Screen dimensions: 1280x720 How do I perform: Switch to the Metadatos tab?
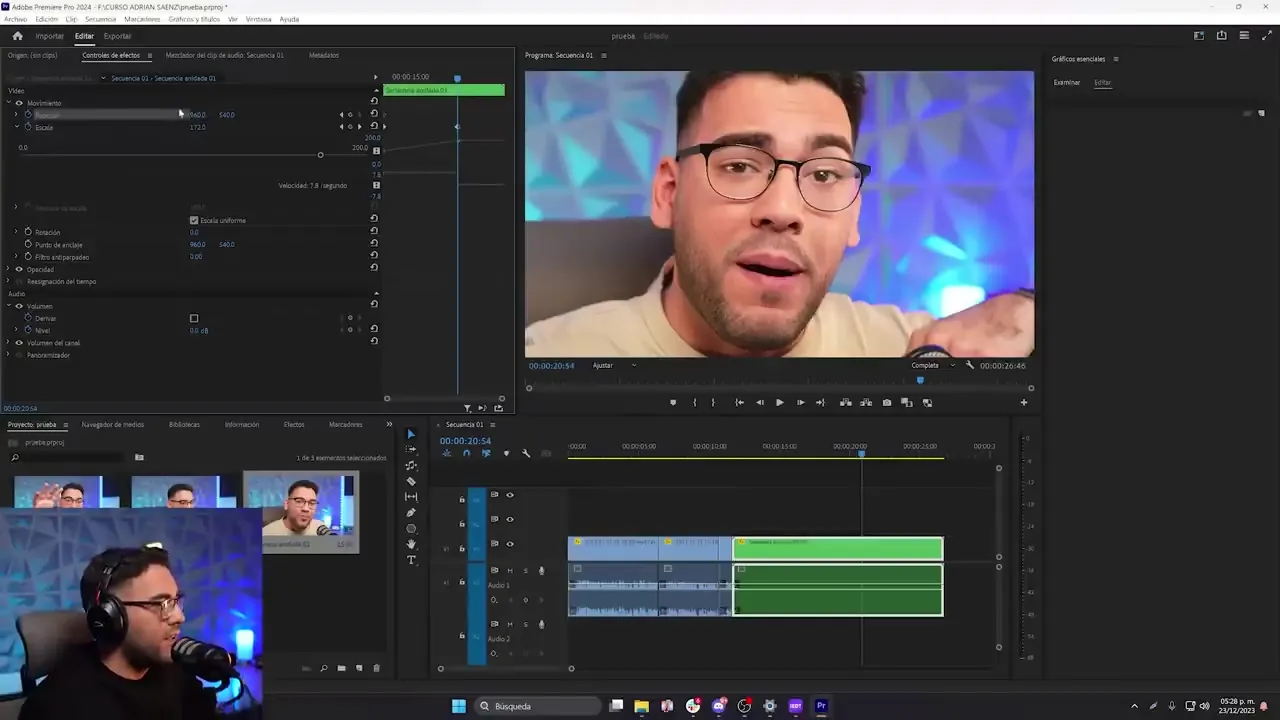324,55
